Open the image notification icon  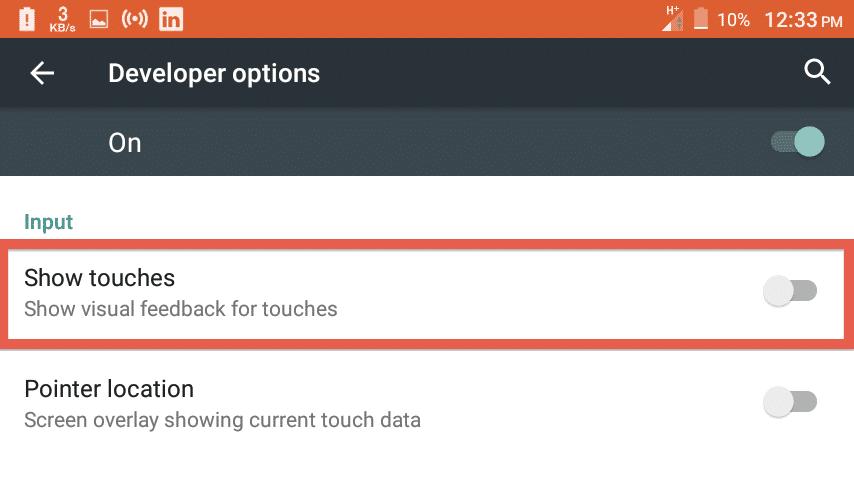pos(99,20)
